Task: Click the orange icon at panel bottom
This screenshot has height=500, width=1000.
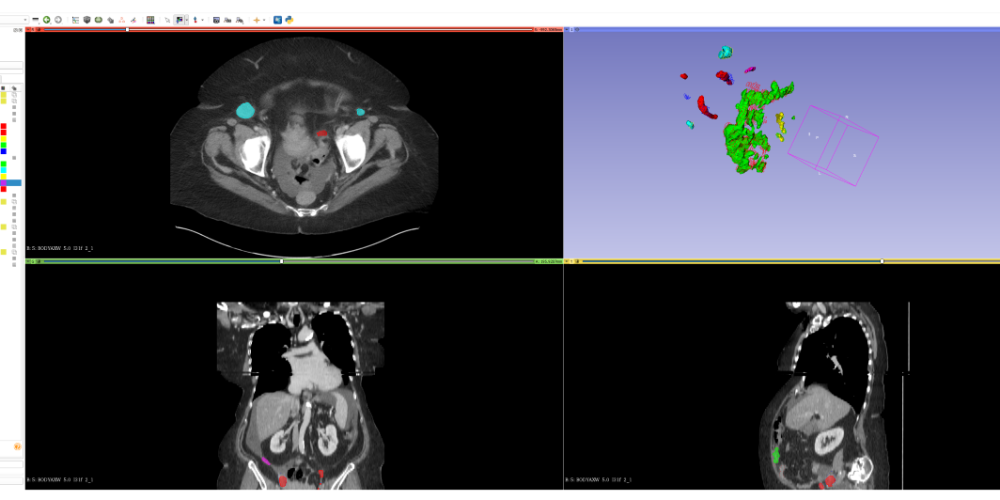Action: 17,446
